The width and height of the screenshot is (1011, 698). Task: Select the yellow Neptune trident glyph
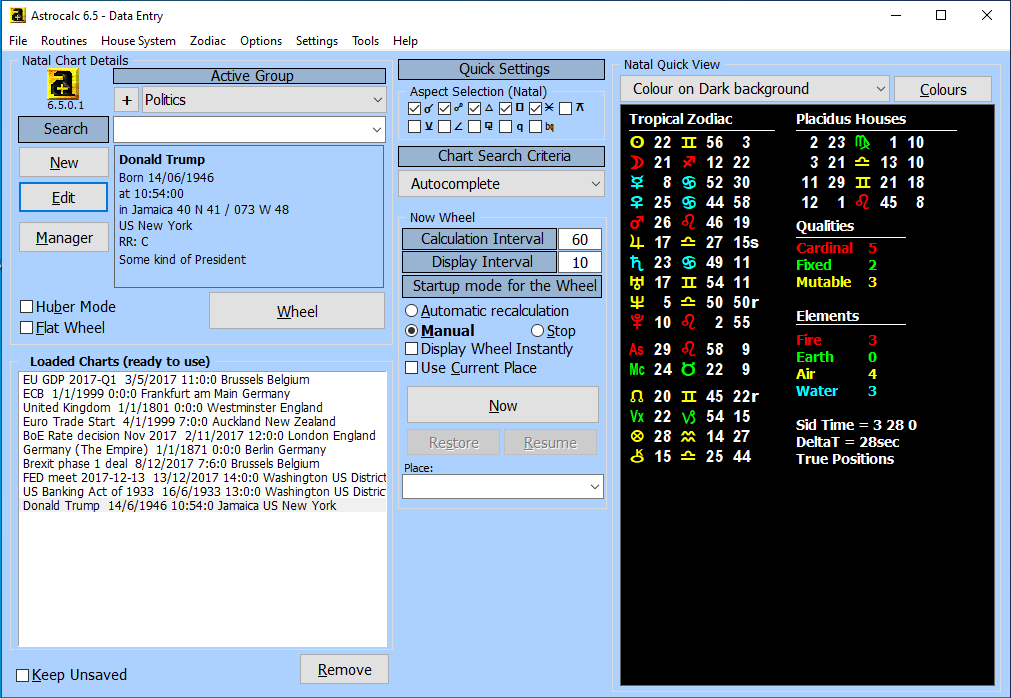coord(637,302)
